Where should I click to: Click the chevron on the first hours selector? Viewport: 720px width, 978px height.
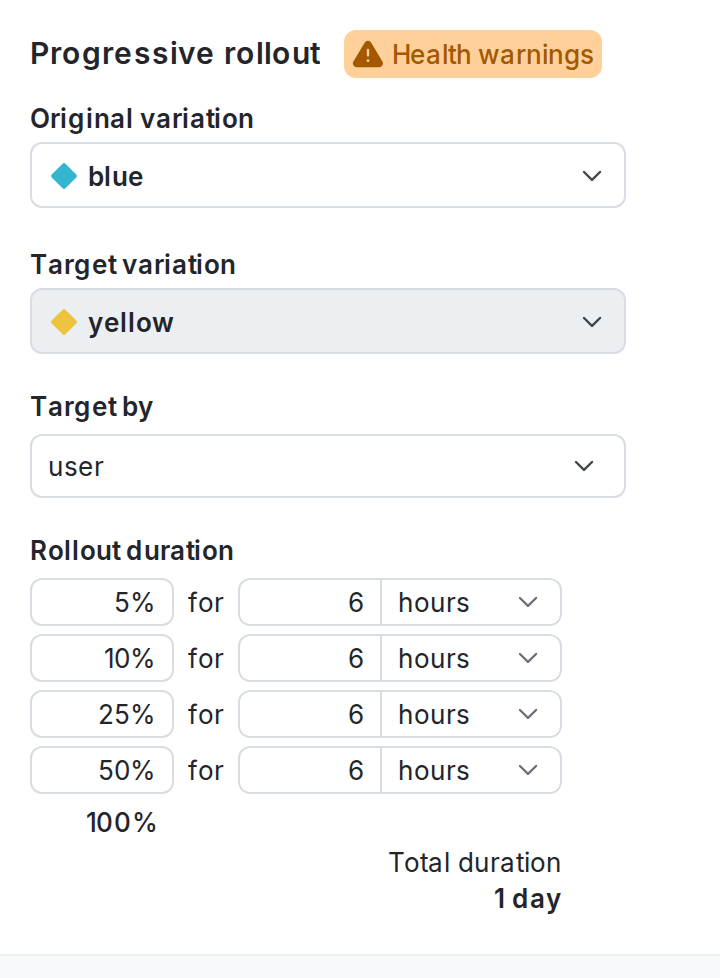click(530, 602)
